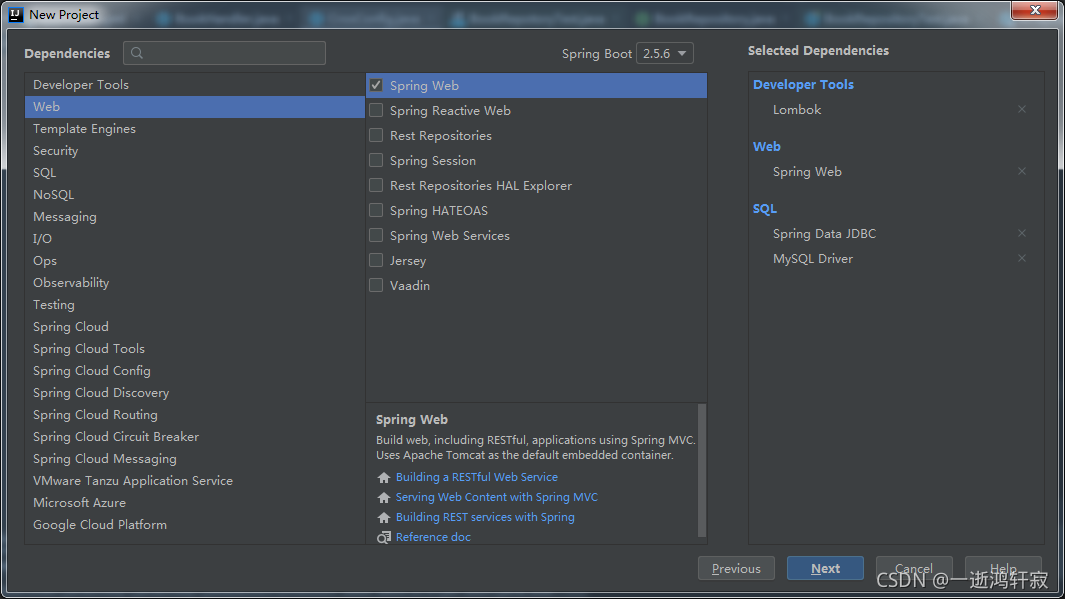Click Lombok in Selected Dependencies
The image size is (1065, 599).
[797, 109]
